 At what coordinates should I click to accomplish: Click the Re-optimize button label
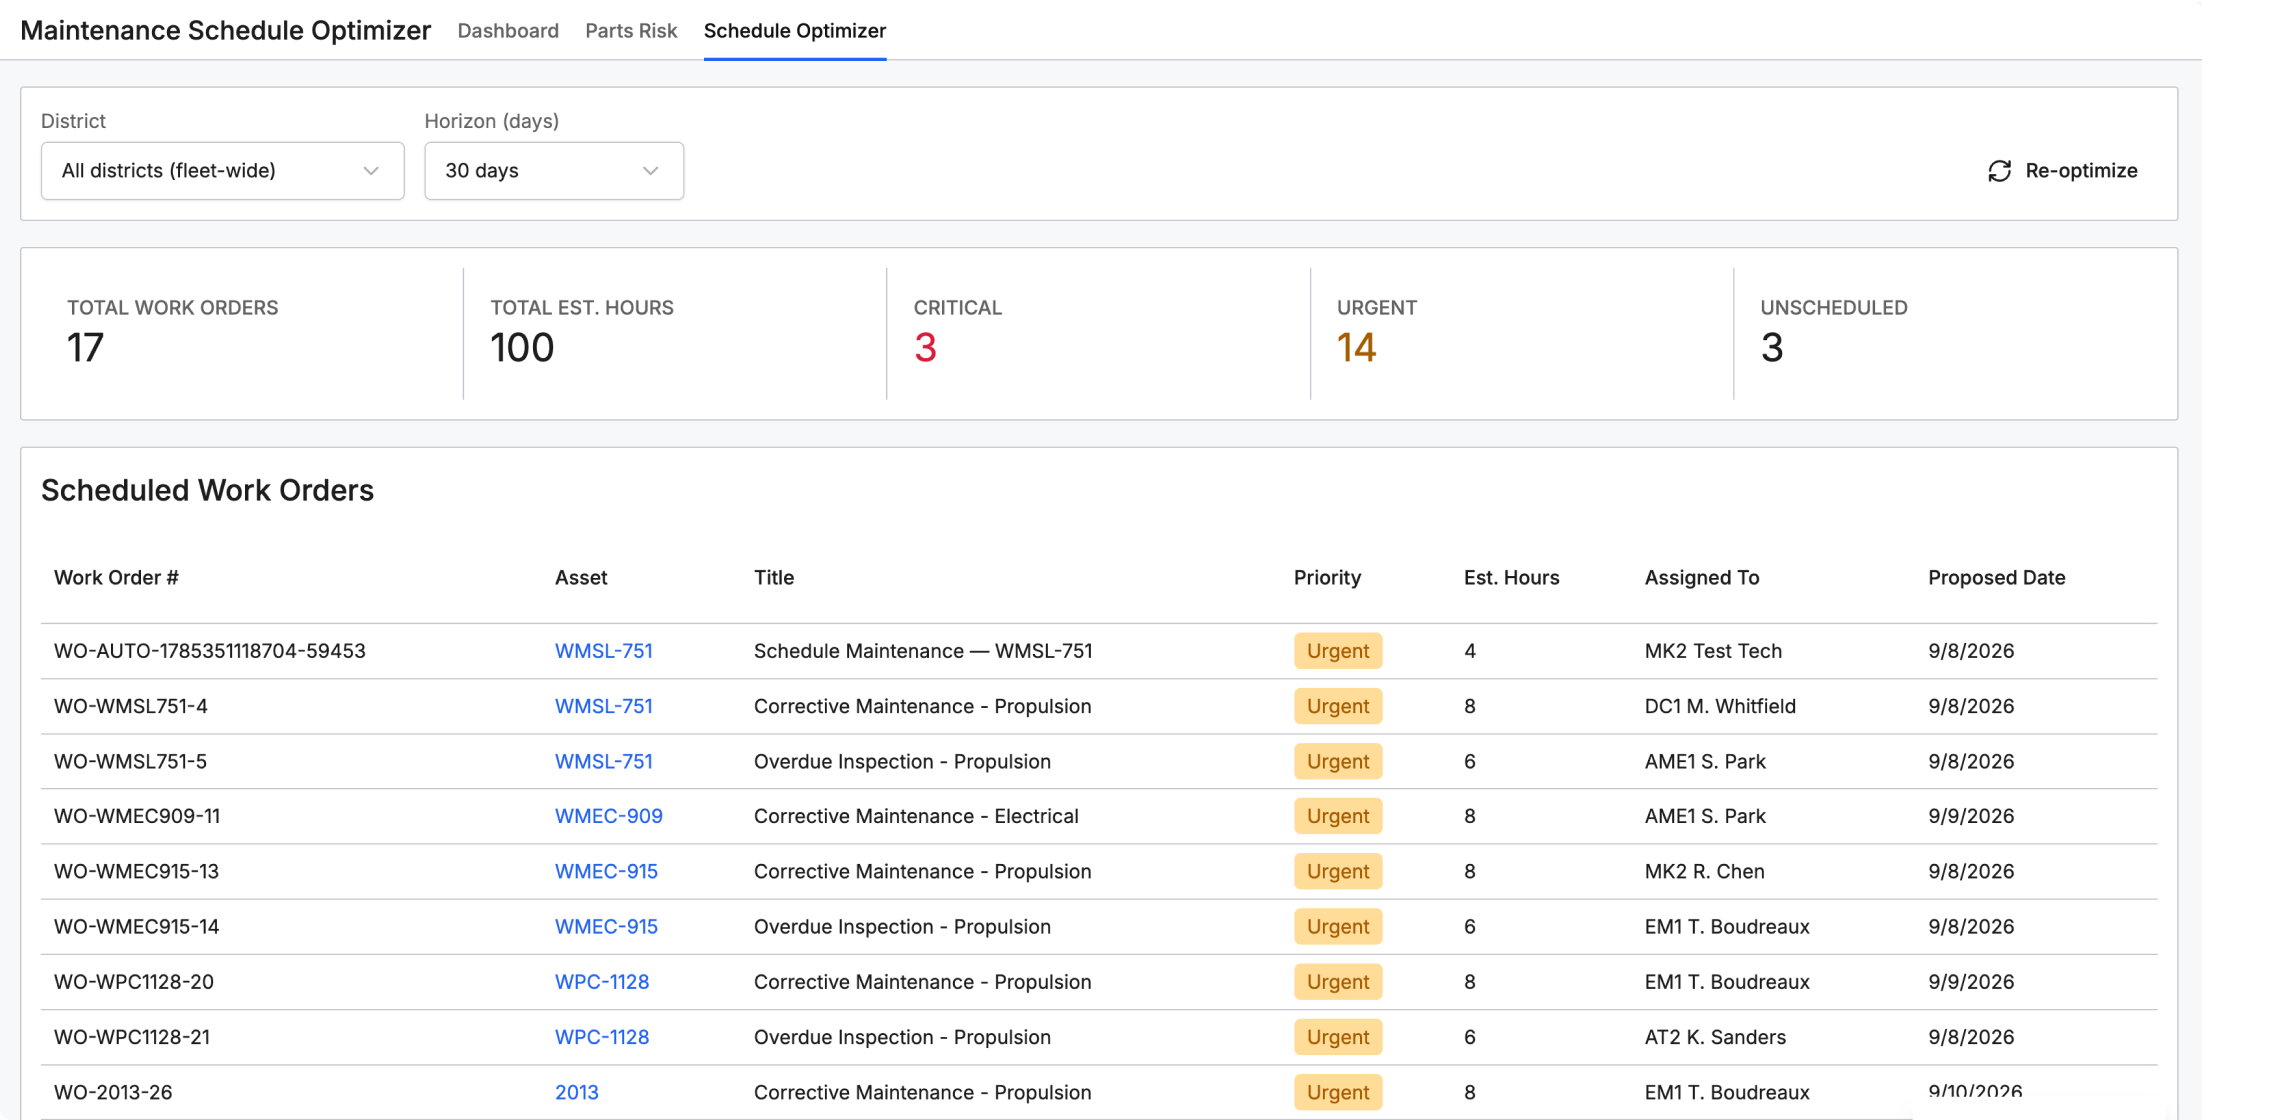(x=2081, y=171)
